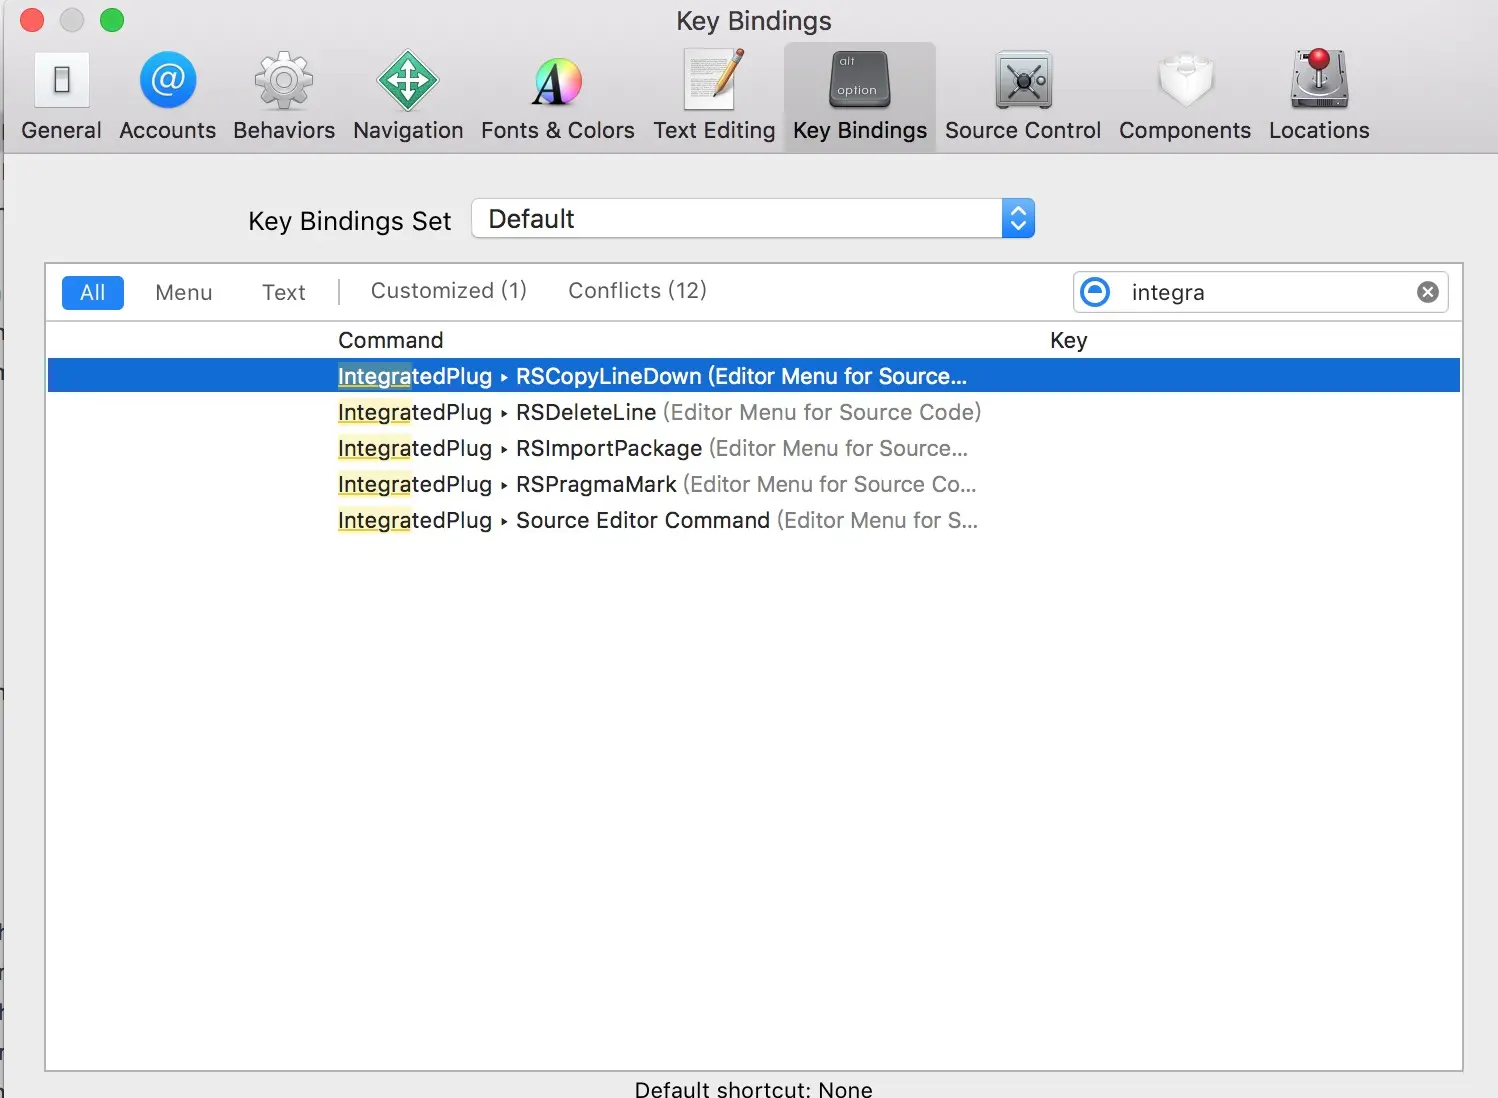
Task: Open the Components preferences pane
Action: coord(1185,96)
